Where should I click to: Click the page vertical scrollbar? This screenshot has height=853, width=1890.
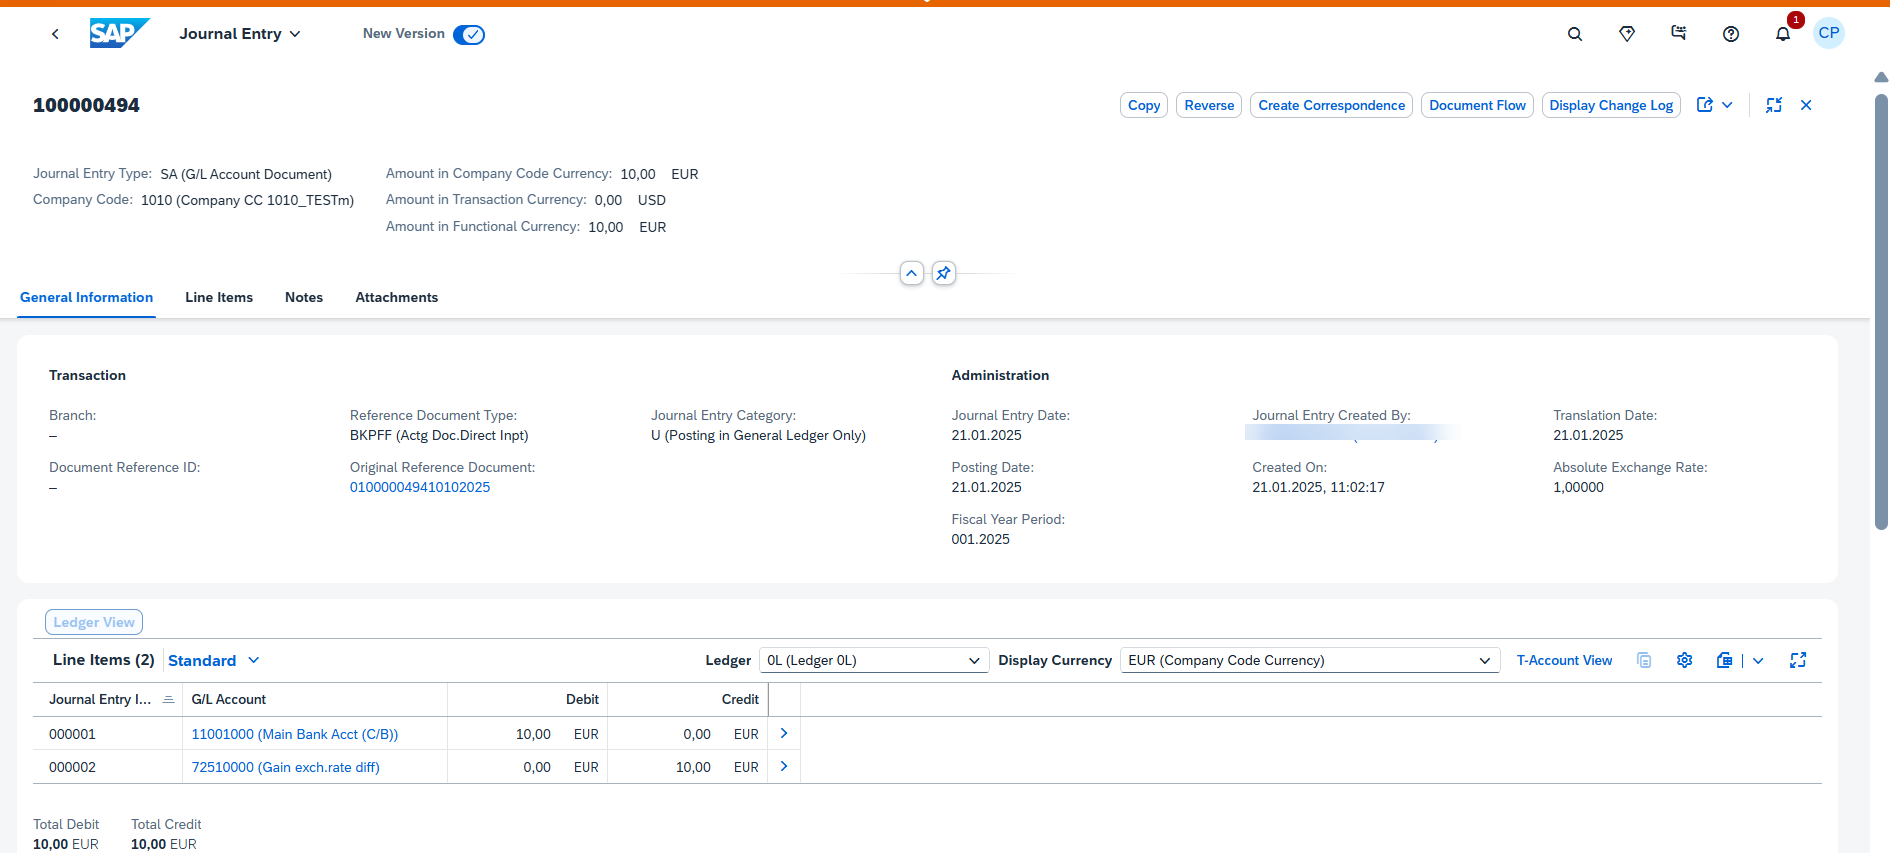(x=1881, y=310)
